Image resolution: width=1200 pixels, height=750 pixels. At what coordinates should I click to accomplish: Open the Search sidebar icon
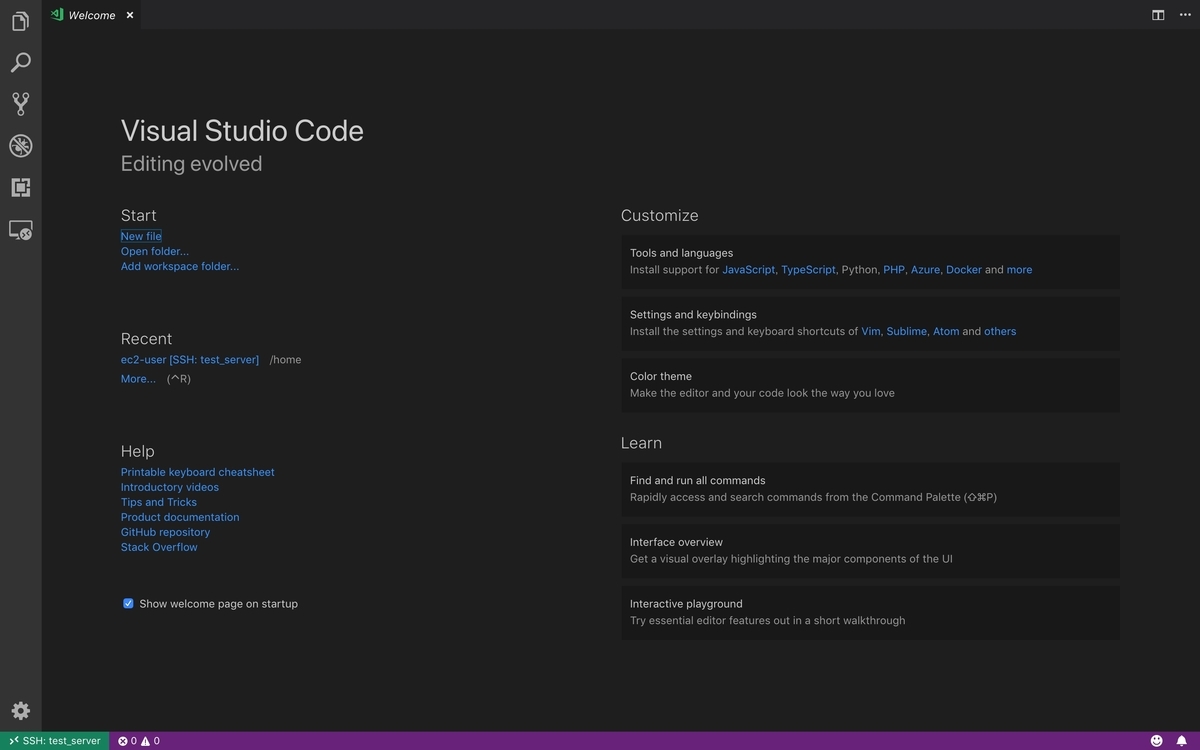click(20, 61)
